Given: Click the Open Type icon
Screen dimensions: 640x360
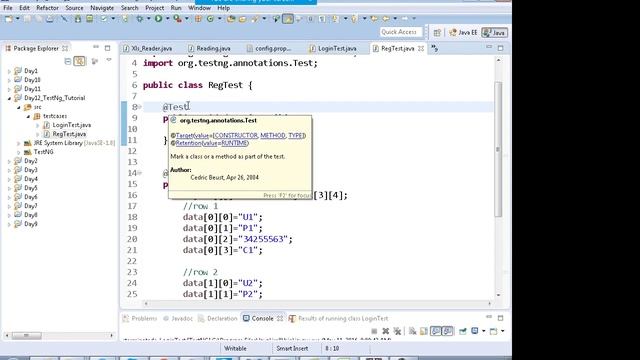Looking at the screenshot, I should point(231,19).
